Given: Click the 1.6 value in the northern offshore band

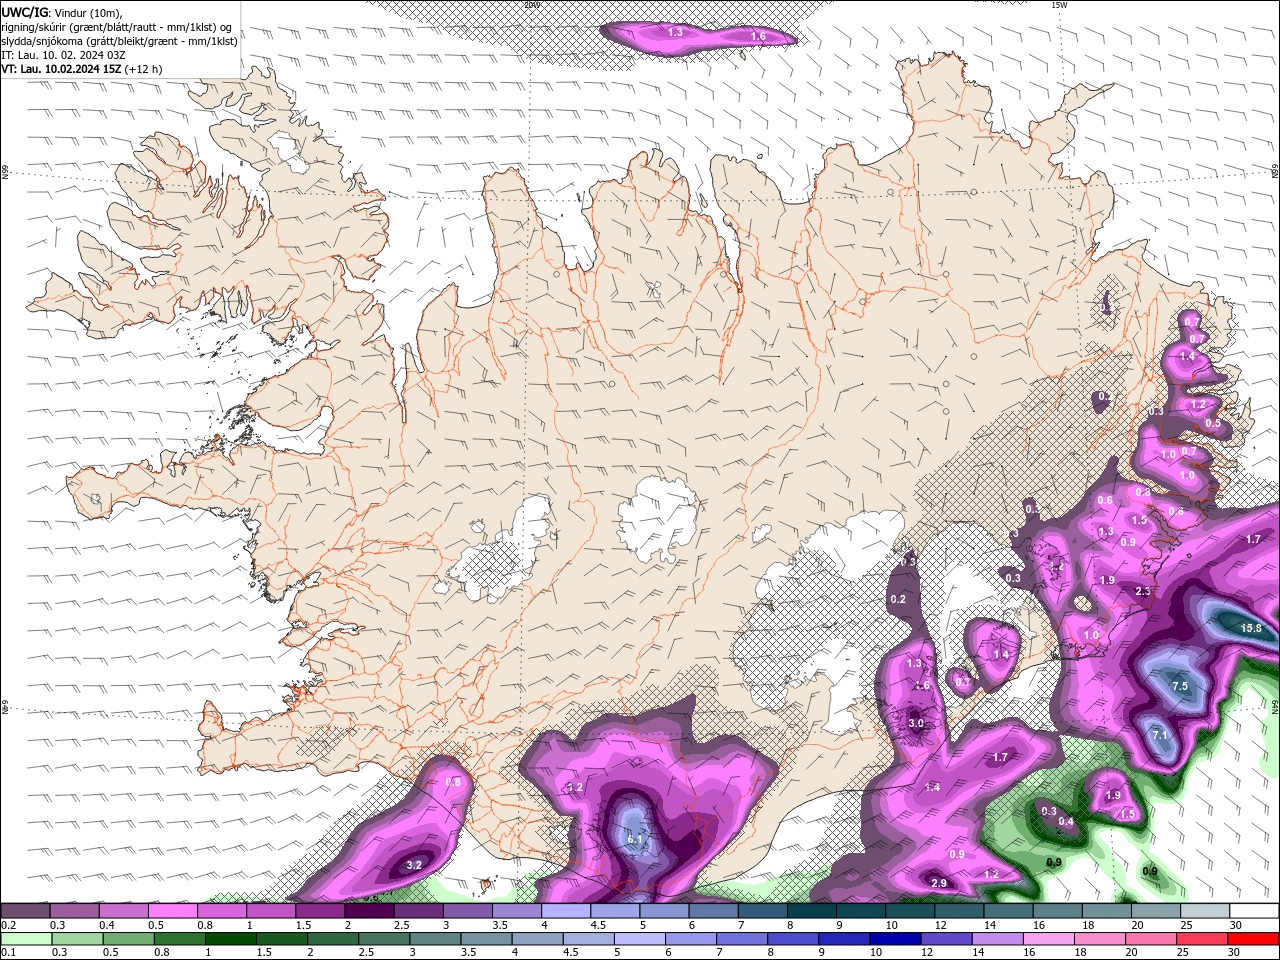Looking at the screenshot, I should coord(758,36).
